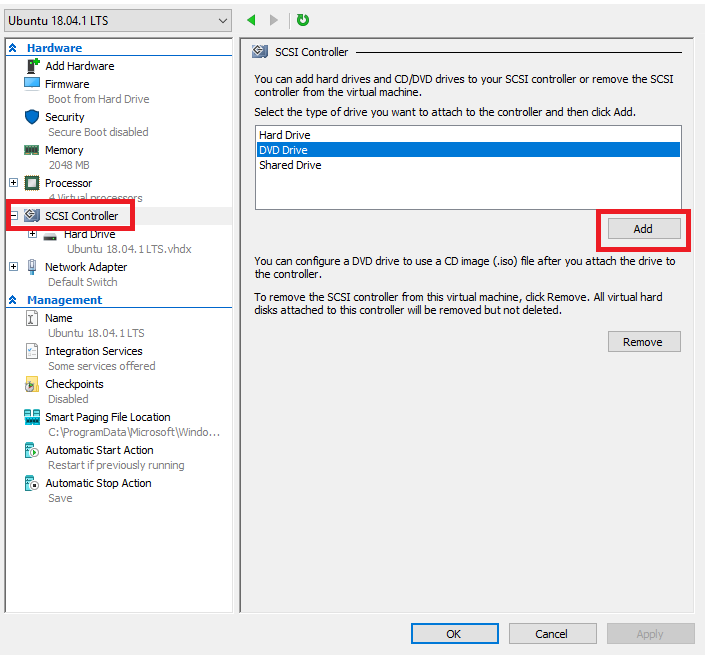Click the Boot from Hard Drive text

[x=98, y=99]
